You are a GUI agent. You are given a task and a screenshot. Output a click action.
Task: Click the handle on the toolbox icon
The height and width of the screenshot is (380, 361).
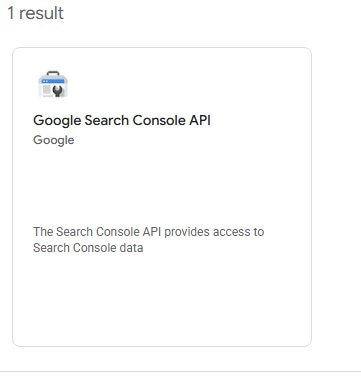tap(53, 73)
